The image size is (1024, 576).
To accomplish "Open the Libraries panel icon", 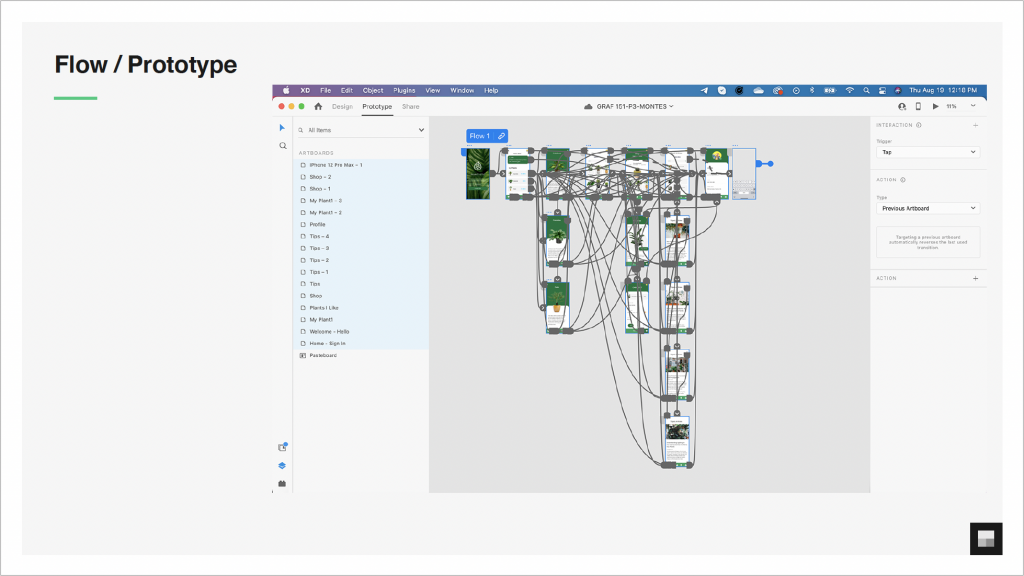I will 282,447.
